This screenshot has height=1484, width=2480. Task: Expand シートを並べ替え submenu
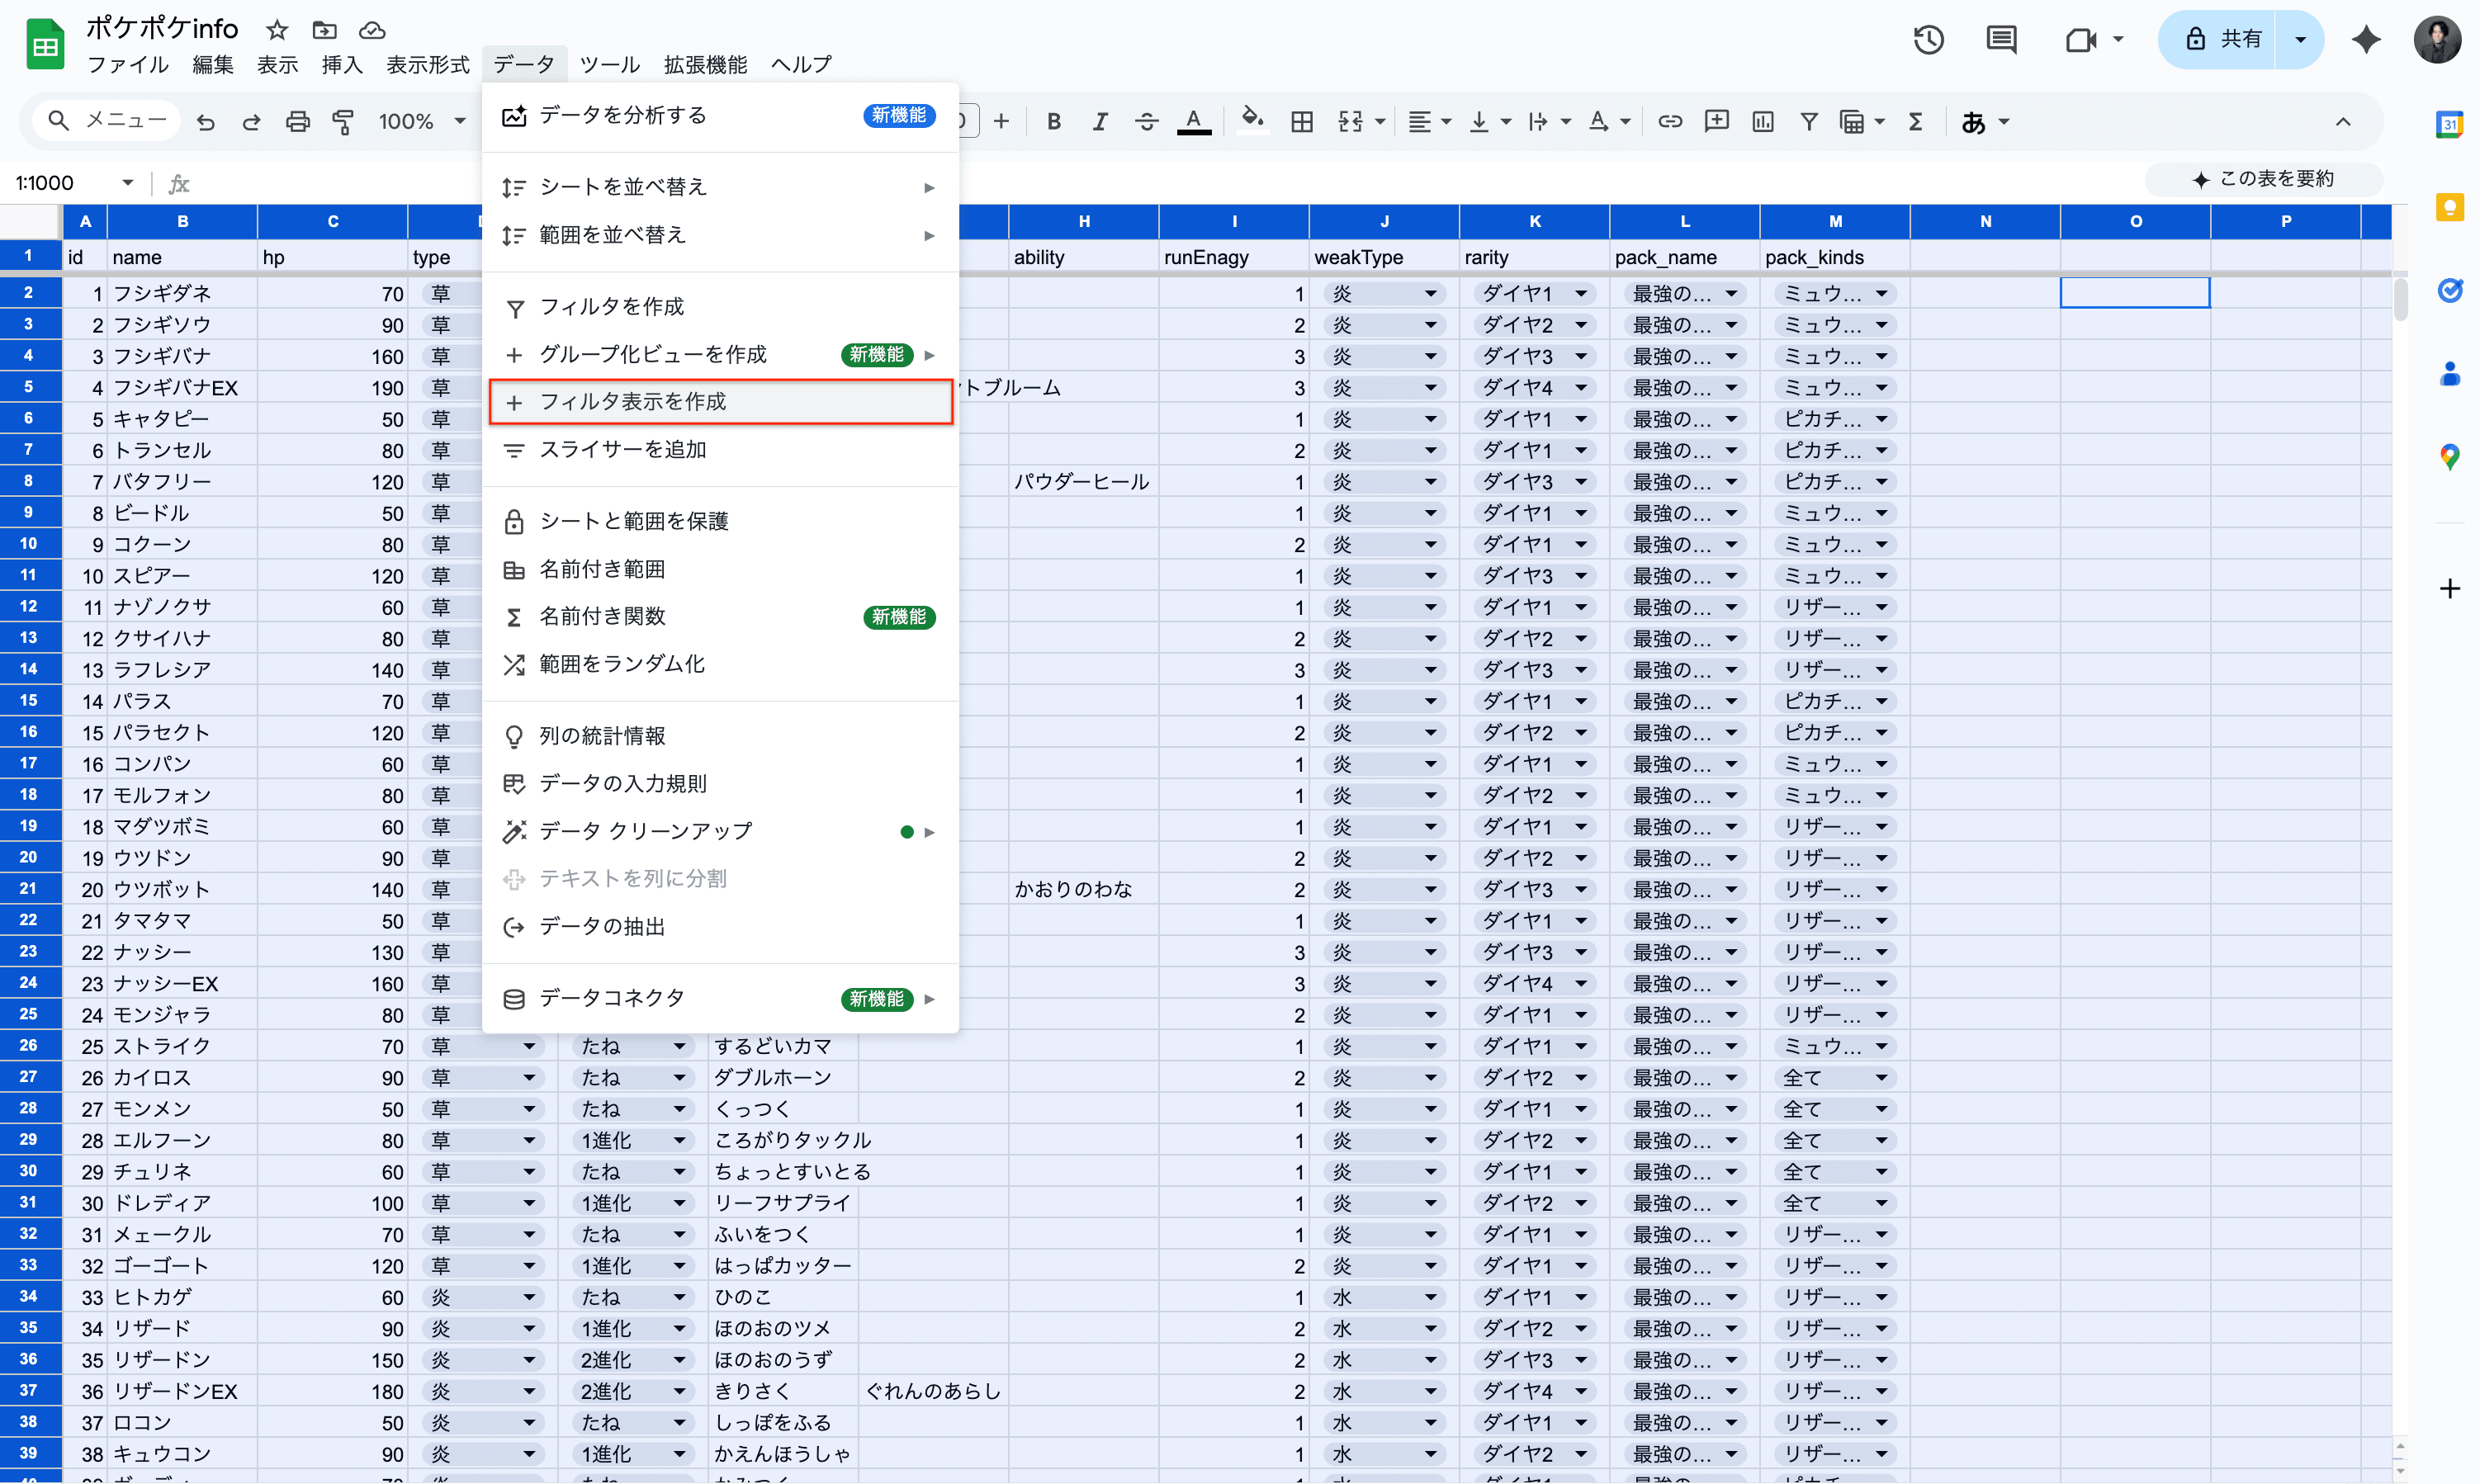click(720, 187)
